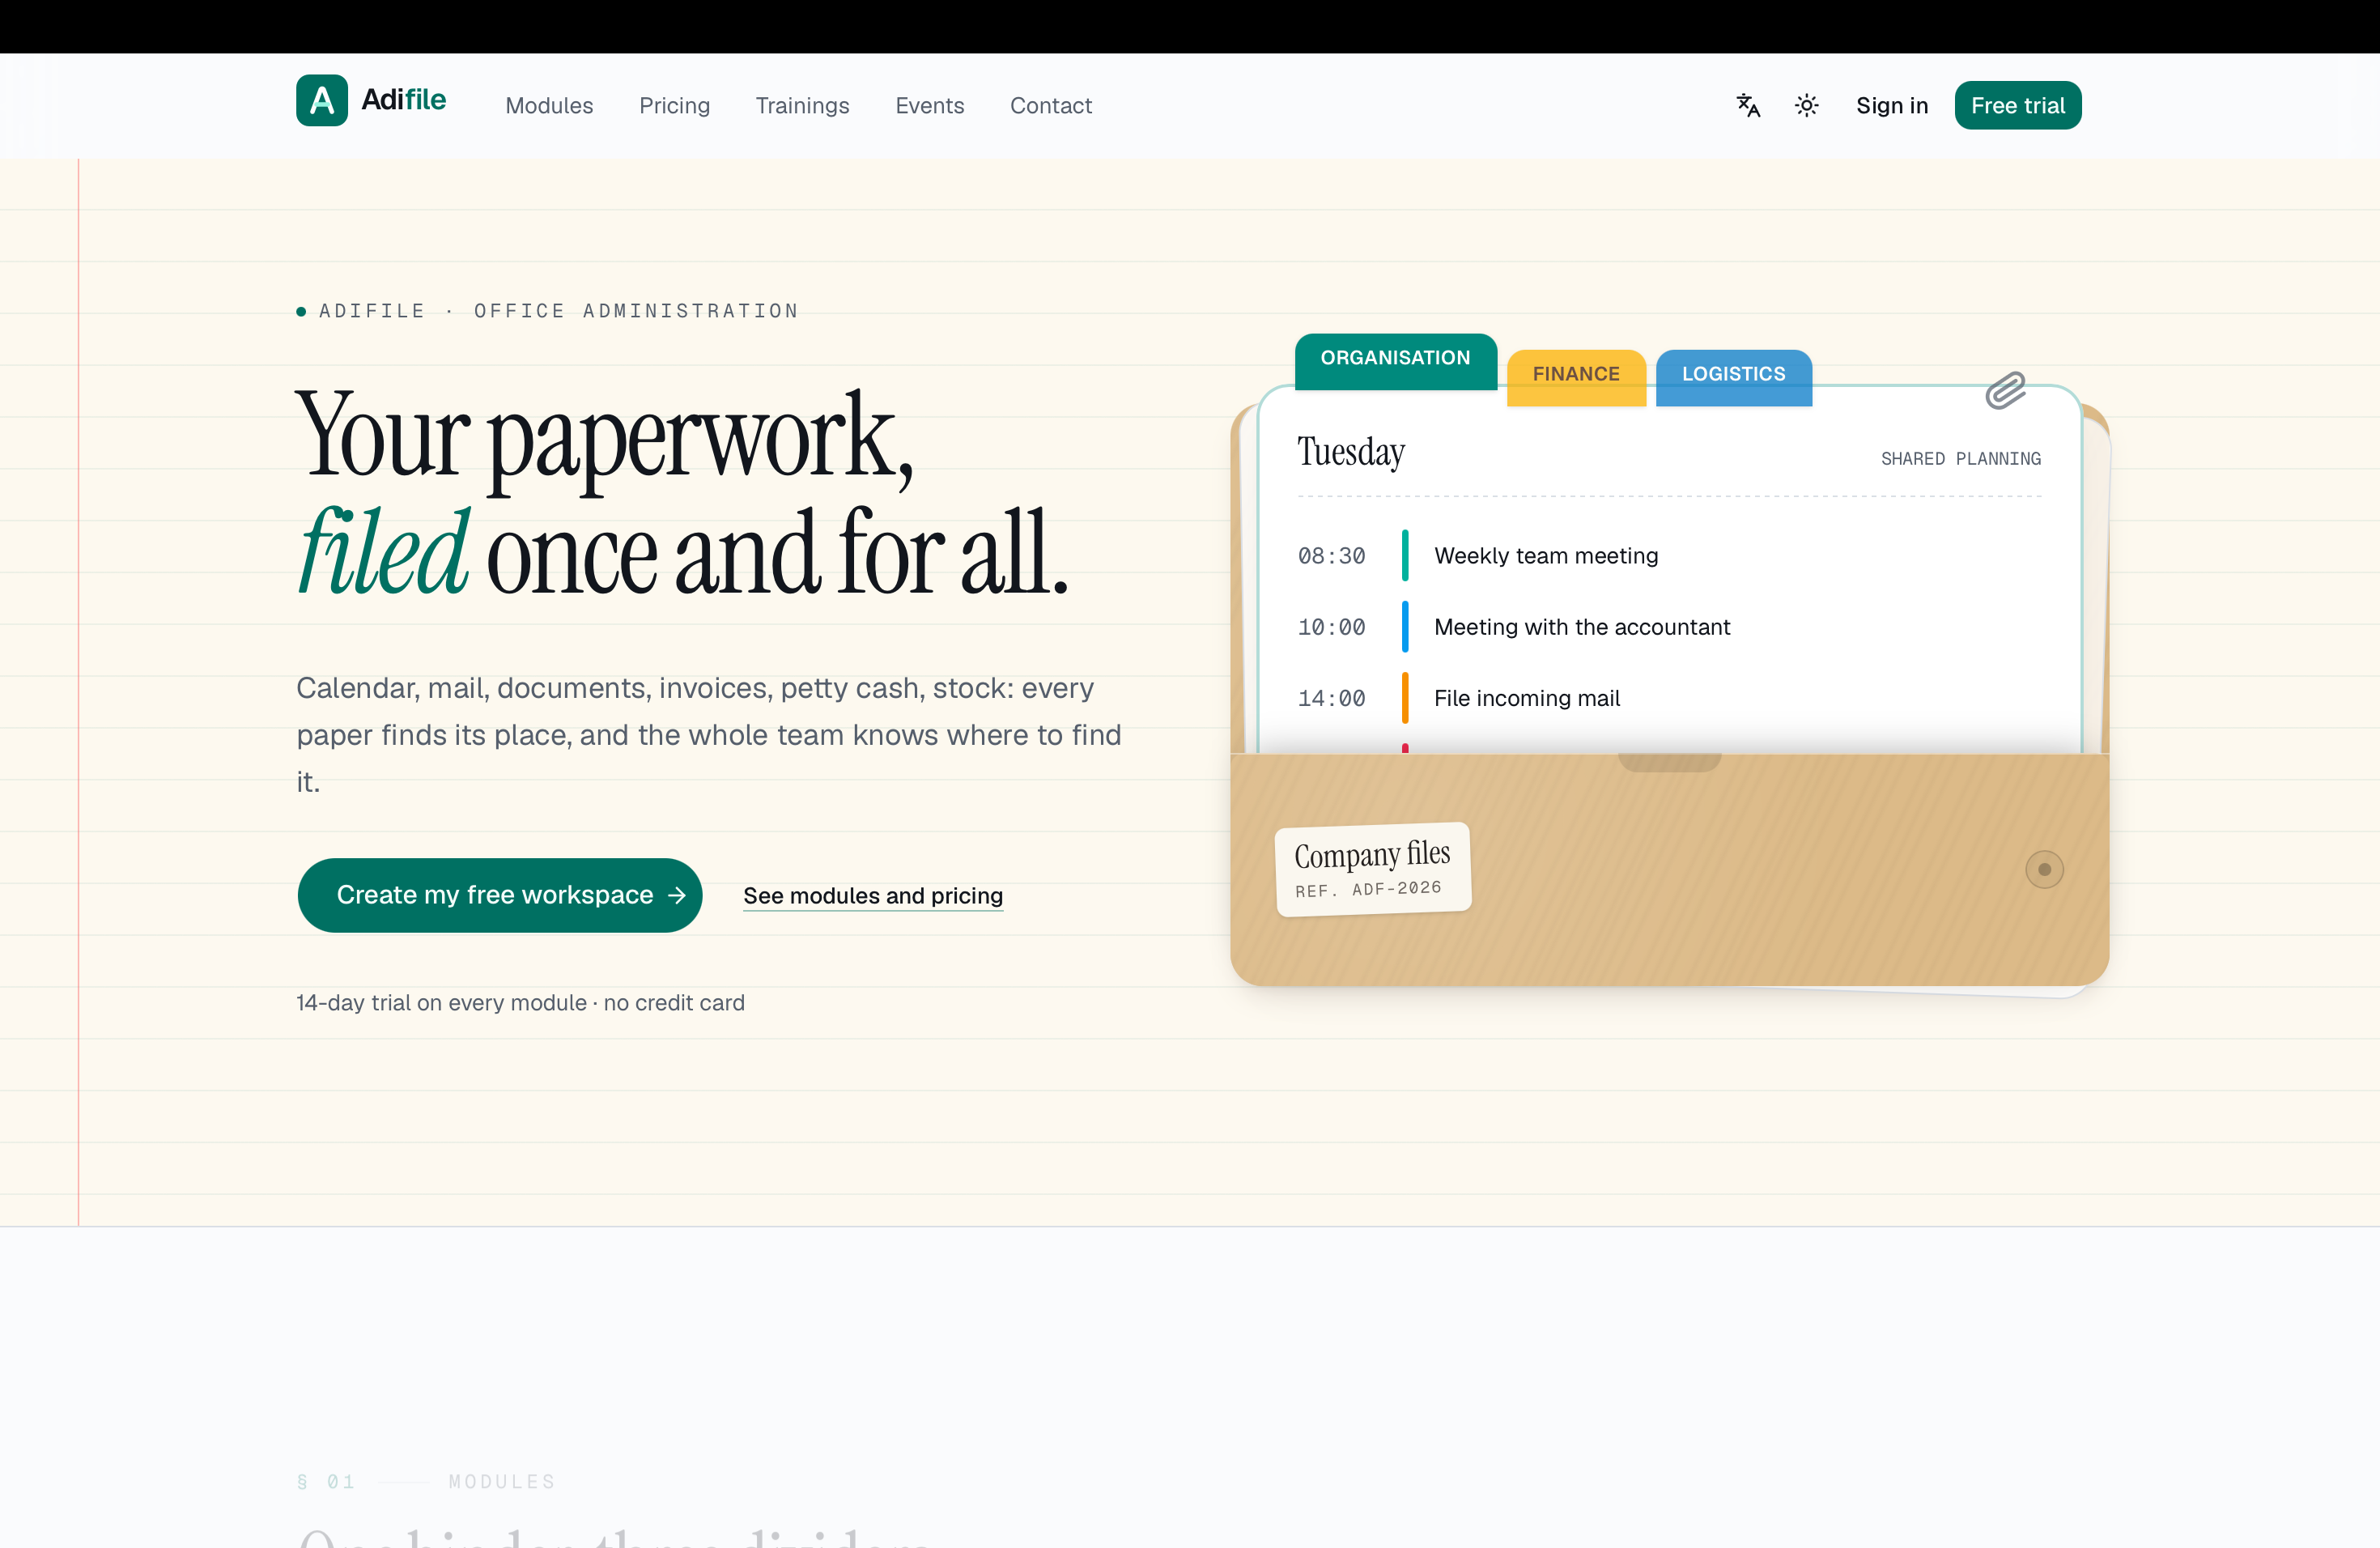The image size is (2380, 1548).
Task: Toggle the light/dark theme sun icon
Action: click(x=1806, y=105)
